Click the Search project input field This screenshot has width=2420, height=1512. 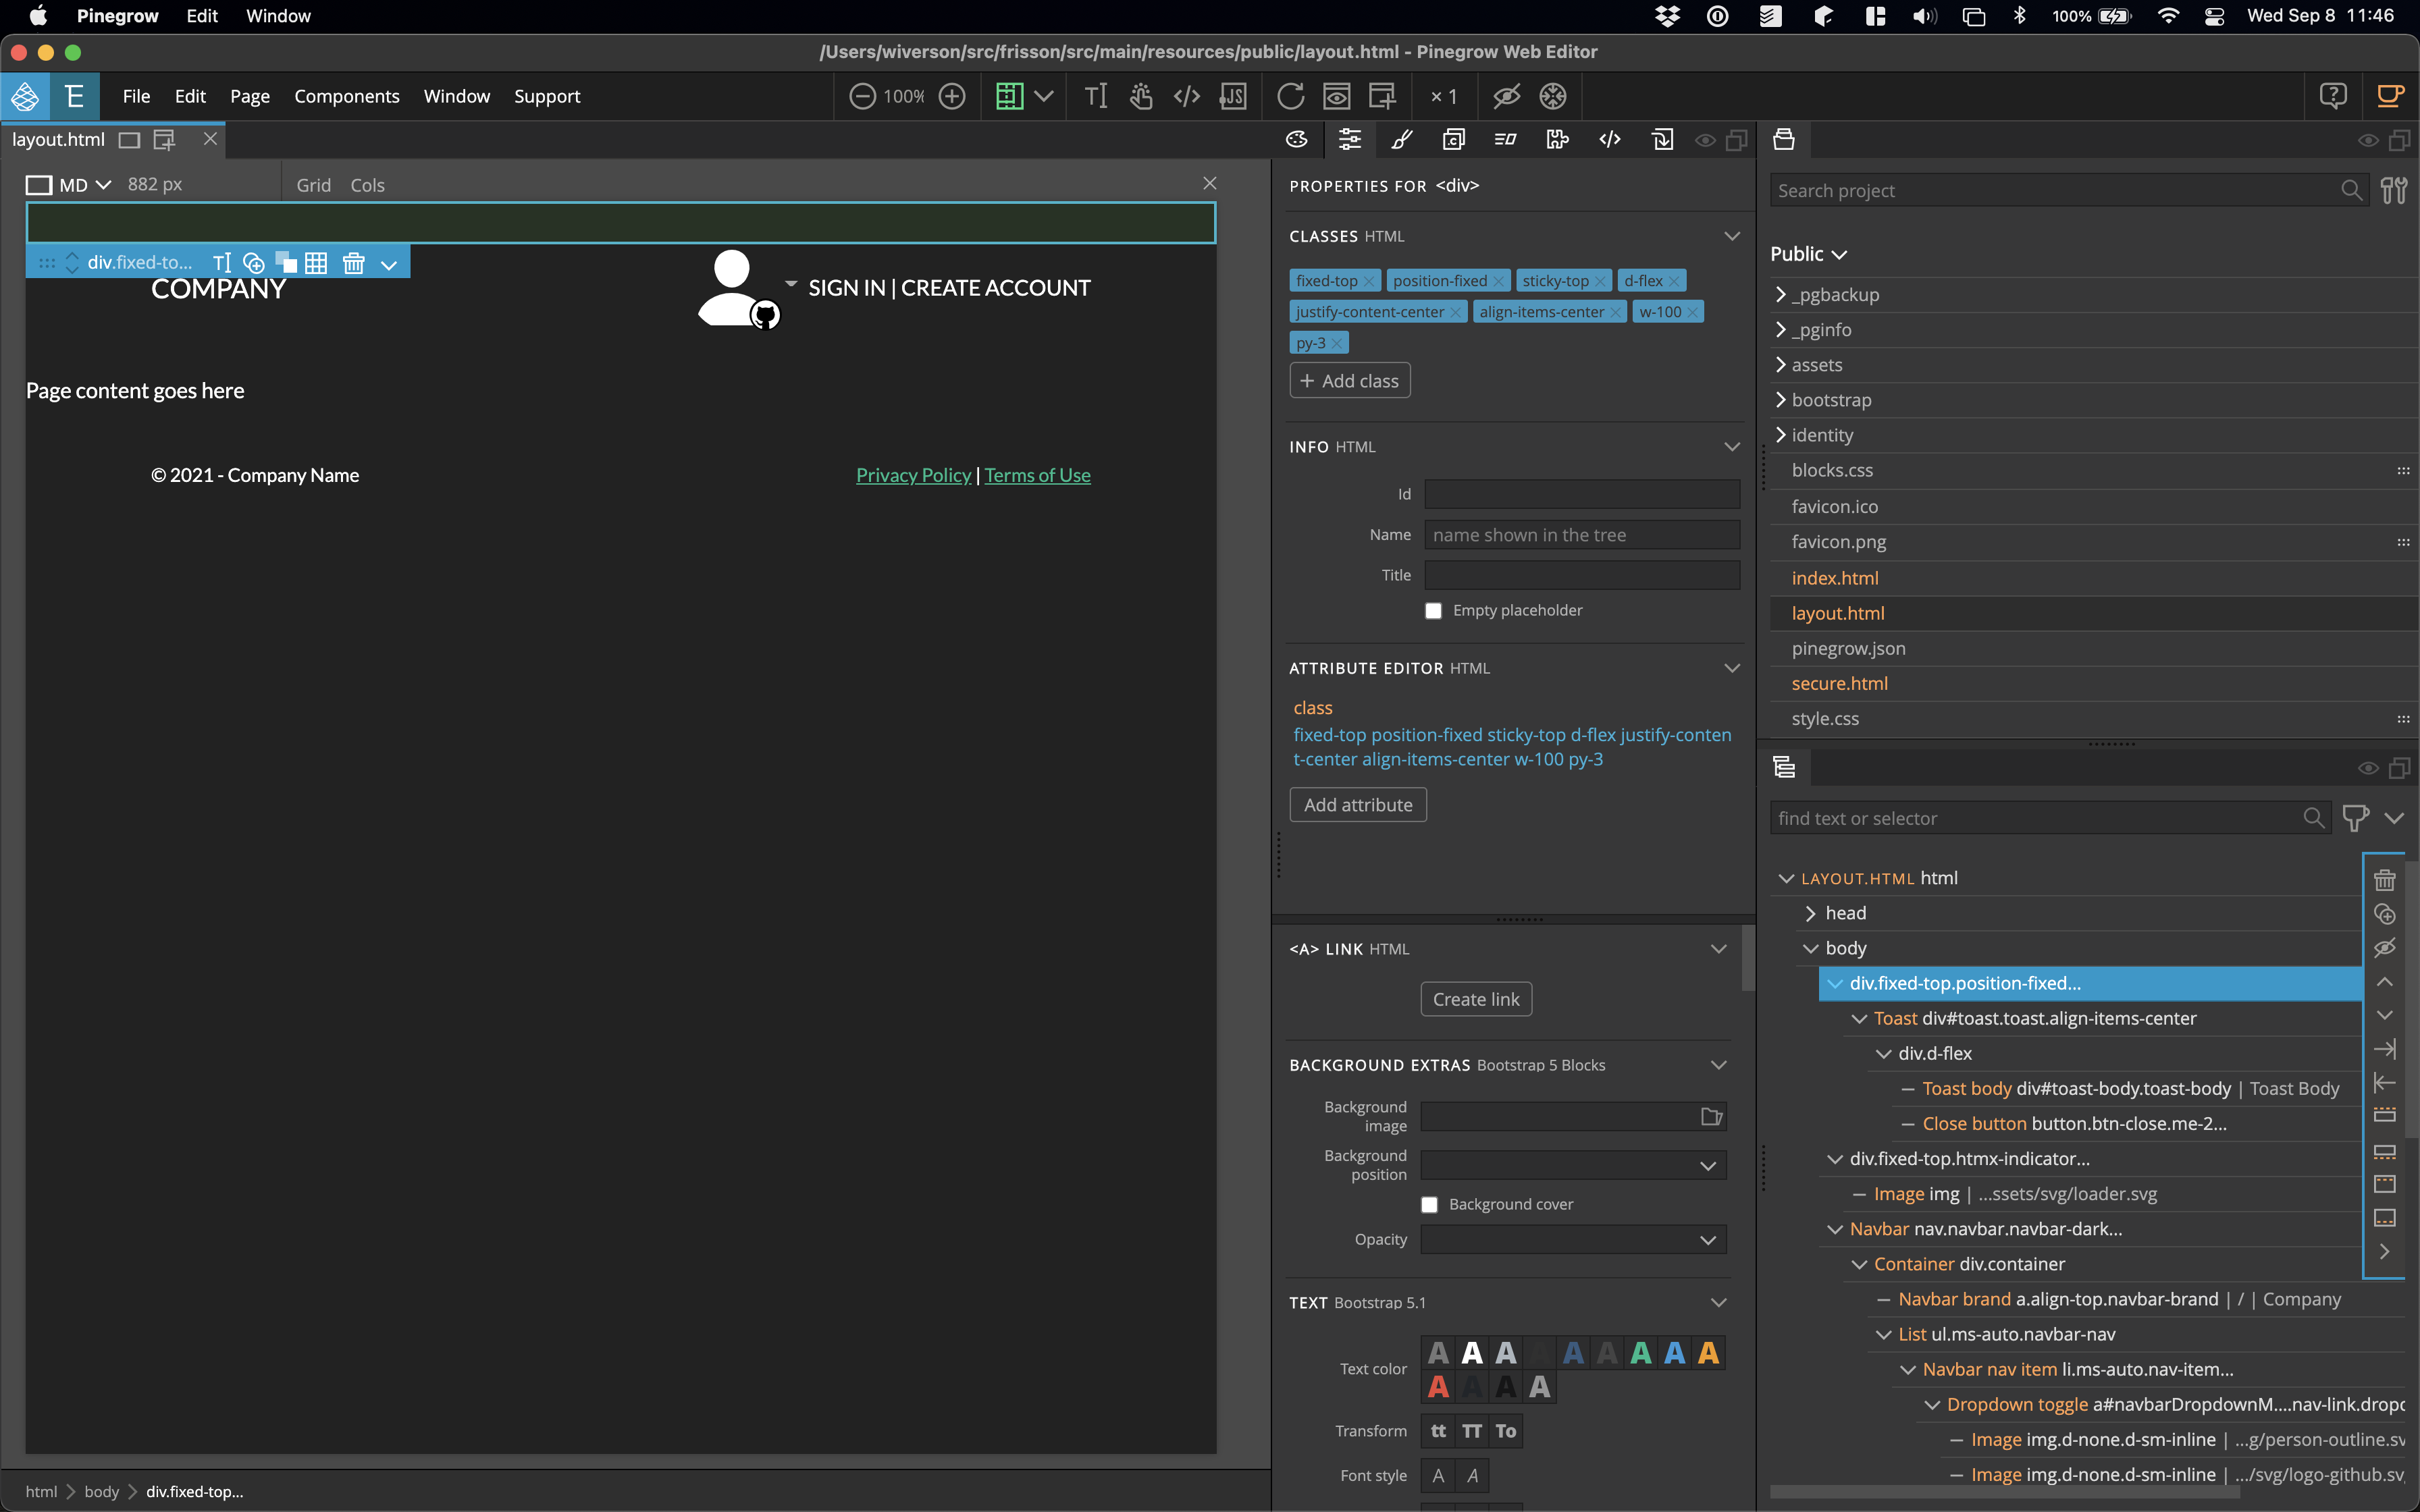coord(2050,190)
